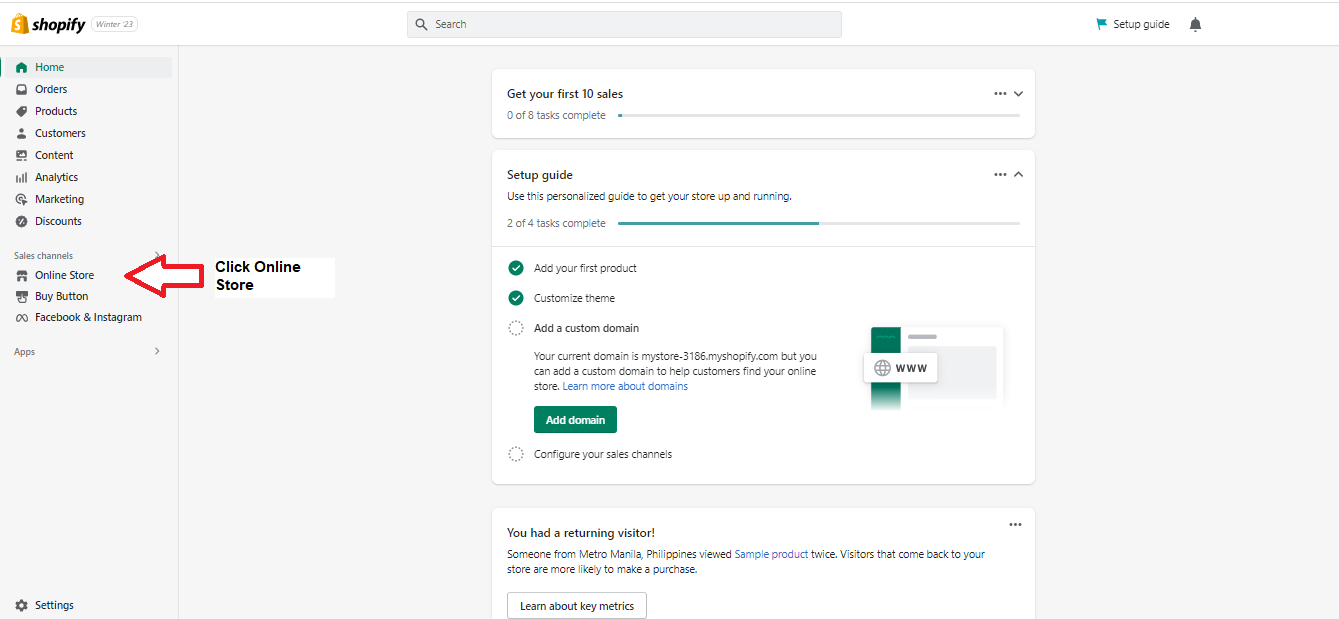Click the Sales channels section label

pos(43,256)
